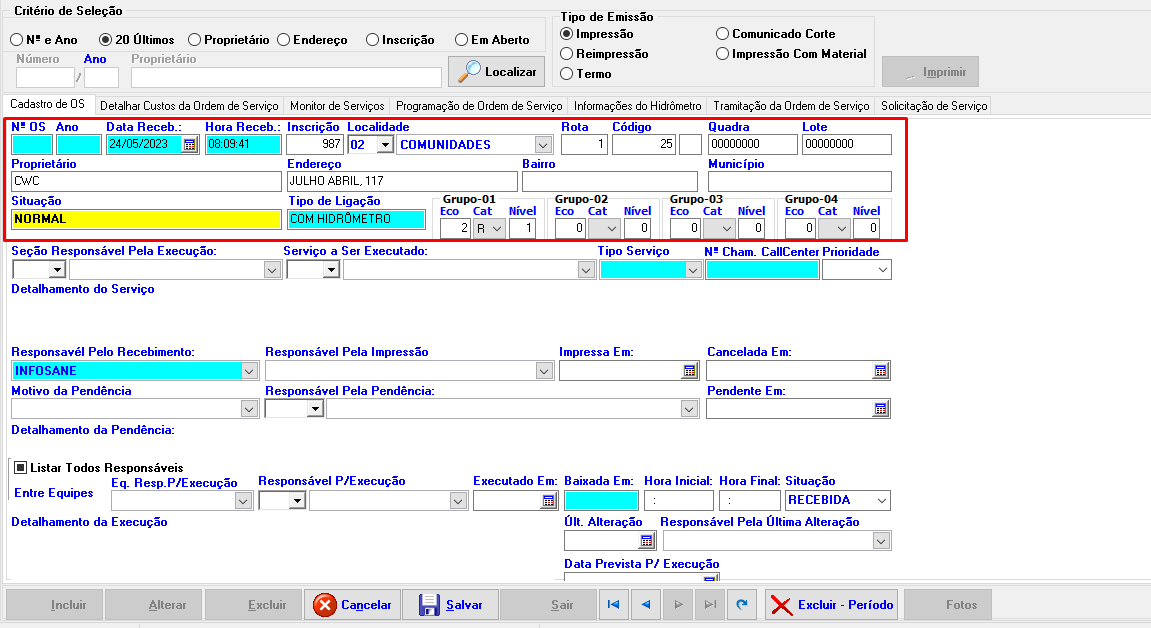Expand the Situação RECEBIDA dropdown
Screen dimensions: 1151x628
tap(880, 501)
